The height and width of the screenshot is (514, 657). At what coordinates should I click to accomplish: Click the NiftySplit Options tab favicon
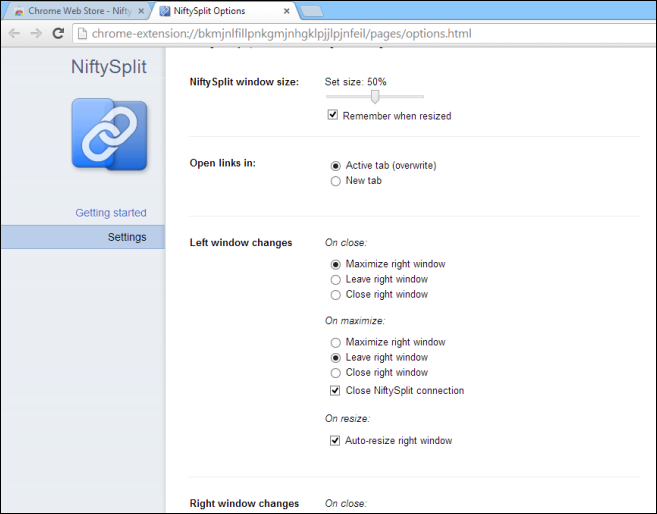(165, 11)
